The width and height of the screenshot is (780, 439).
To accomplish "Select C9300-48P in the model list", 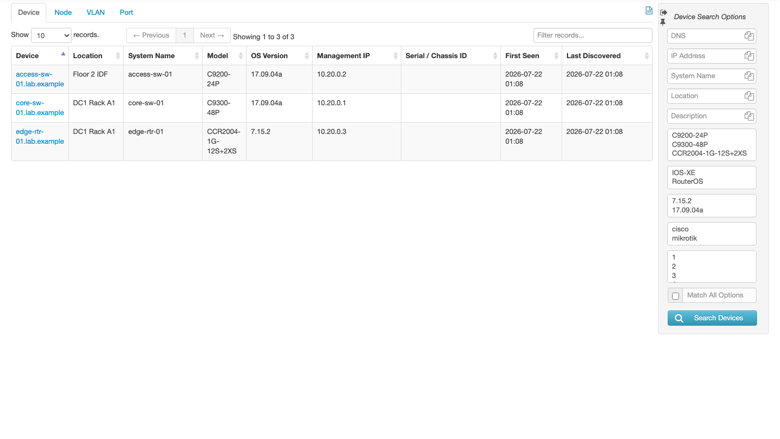I will (x=689, y=144).
